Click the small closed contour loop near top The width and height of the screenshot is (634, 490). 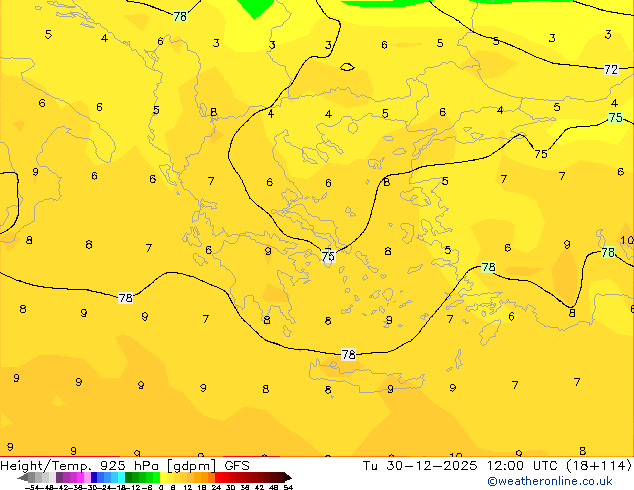347,67
